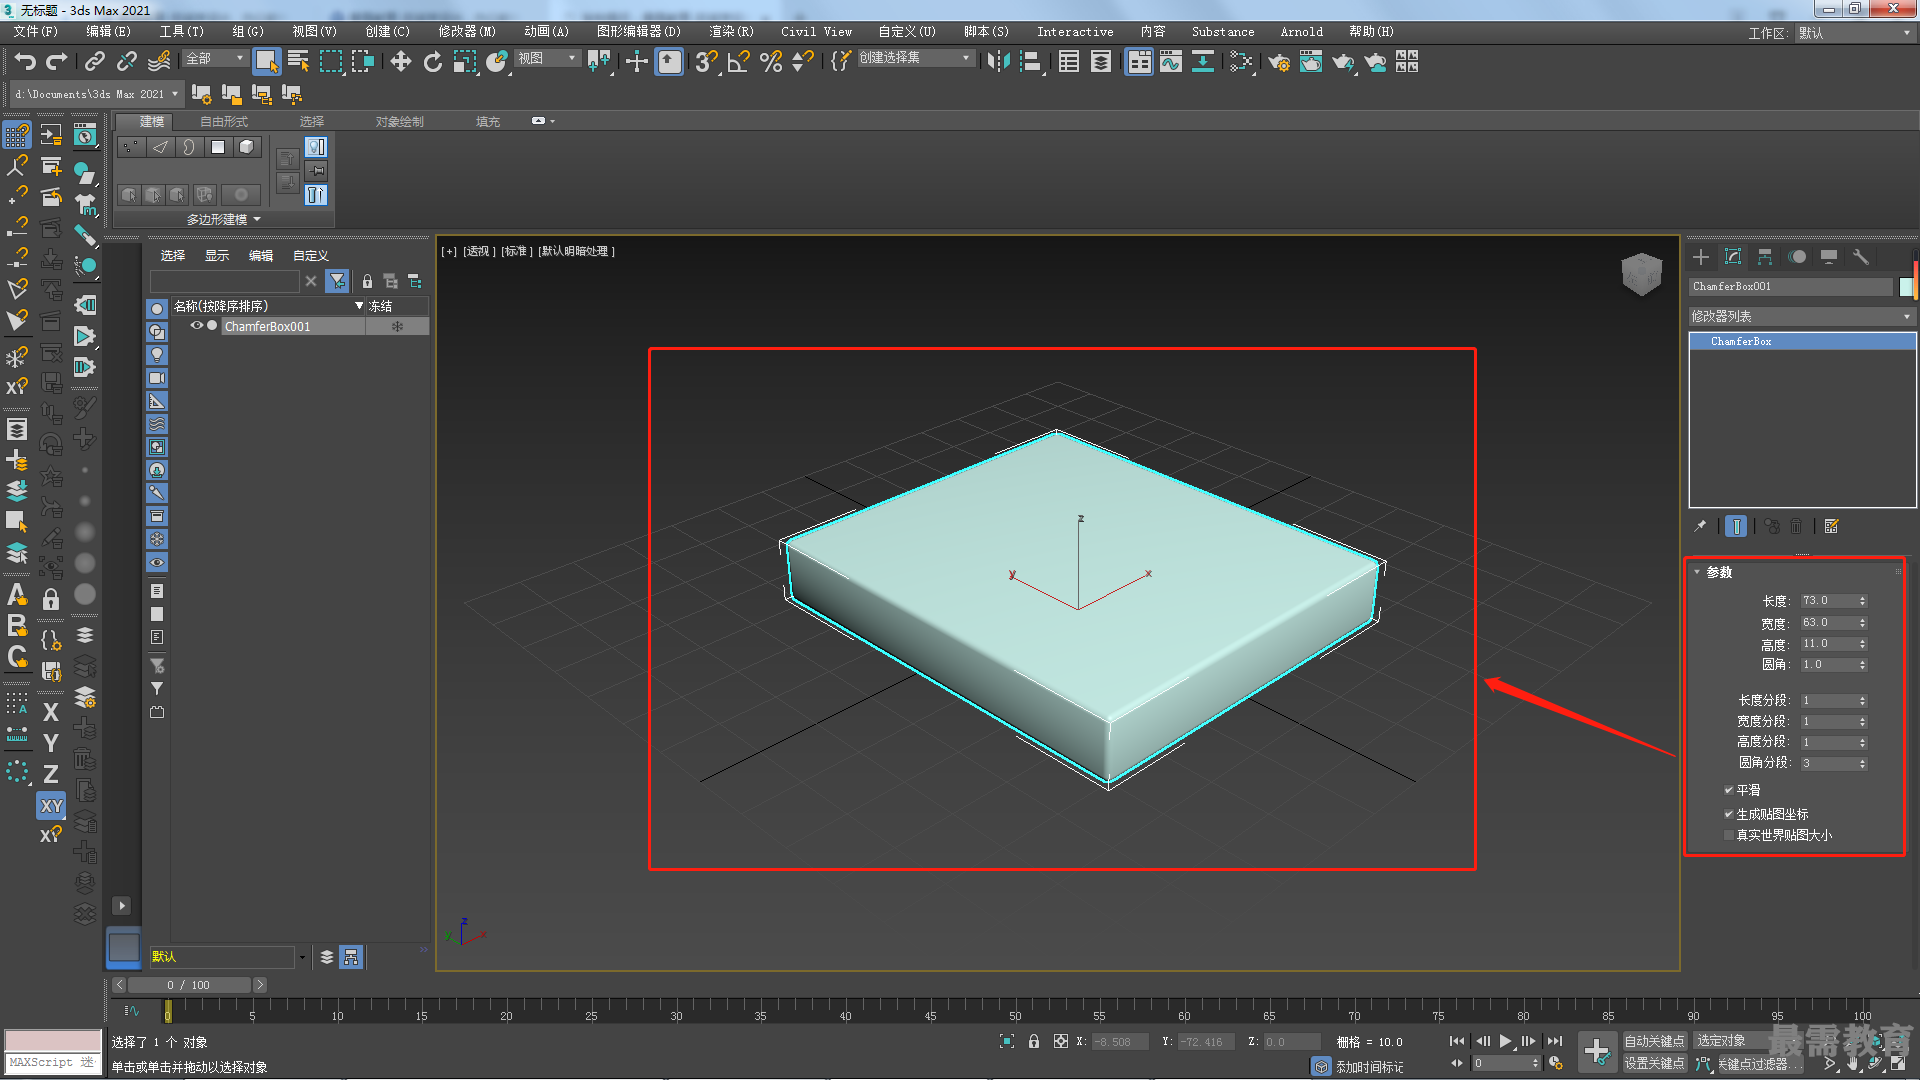Open the 渲染(R) menu
This screenshot has height=1080, width=1920.
[x=731, y=32]
